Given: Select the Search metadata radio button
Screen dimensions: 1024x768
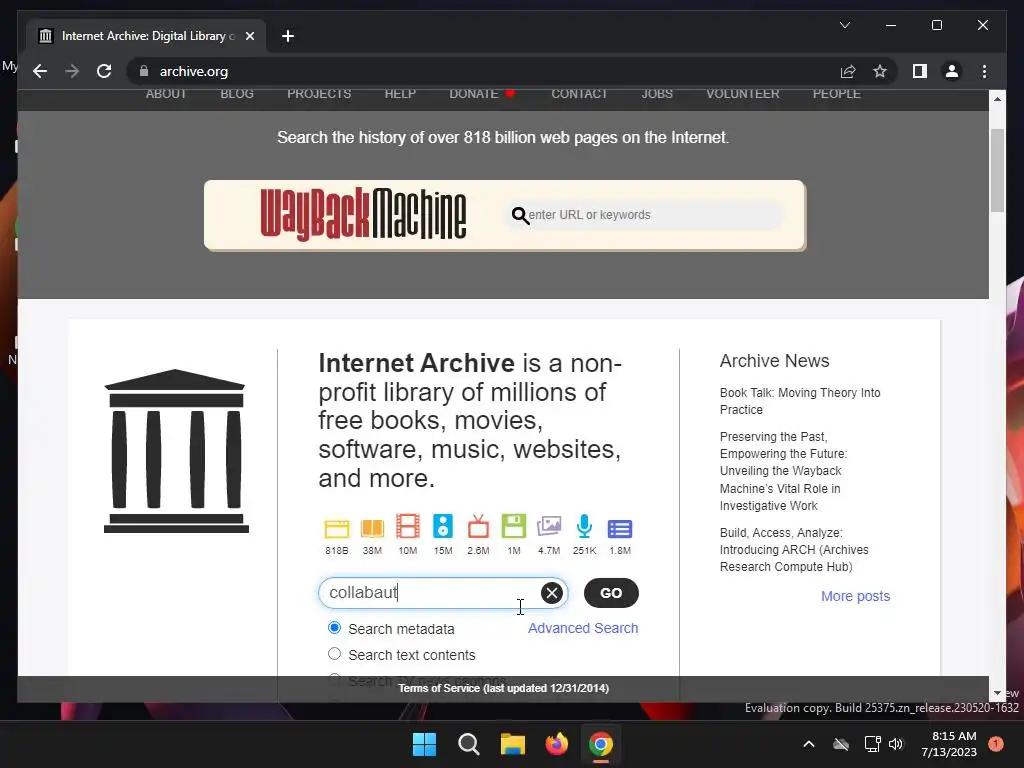Looking at the screenshot, I should [334, 628].
